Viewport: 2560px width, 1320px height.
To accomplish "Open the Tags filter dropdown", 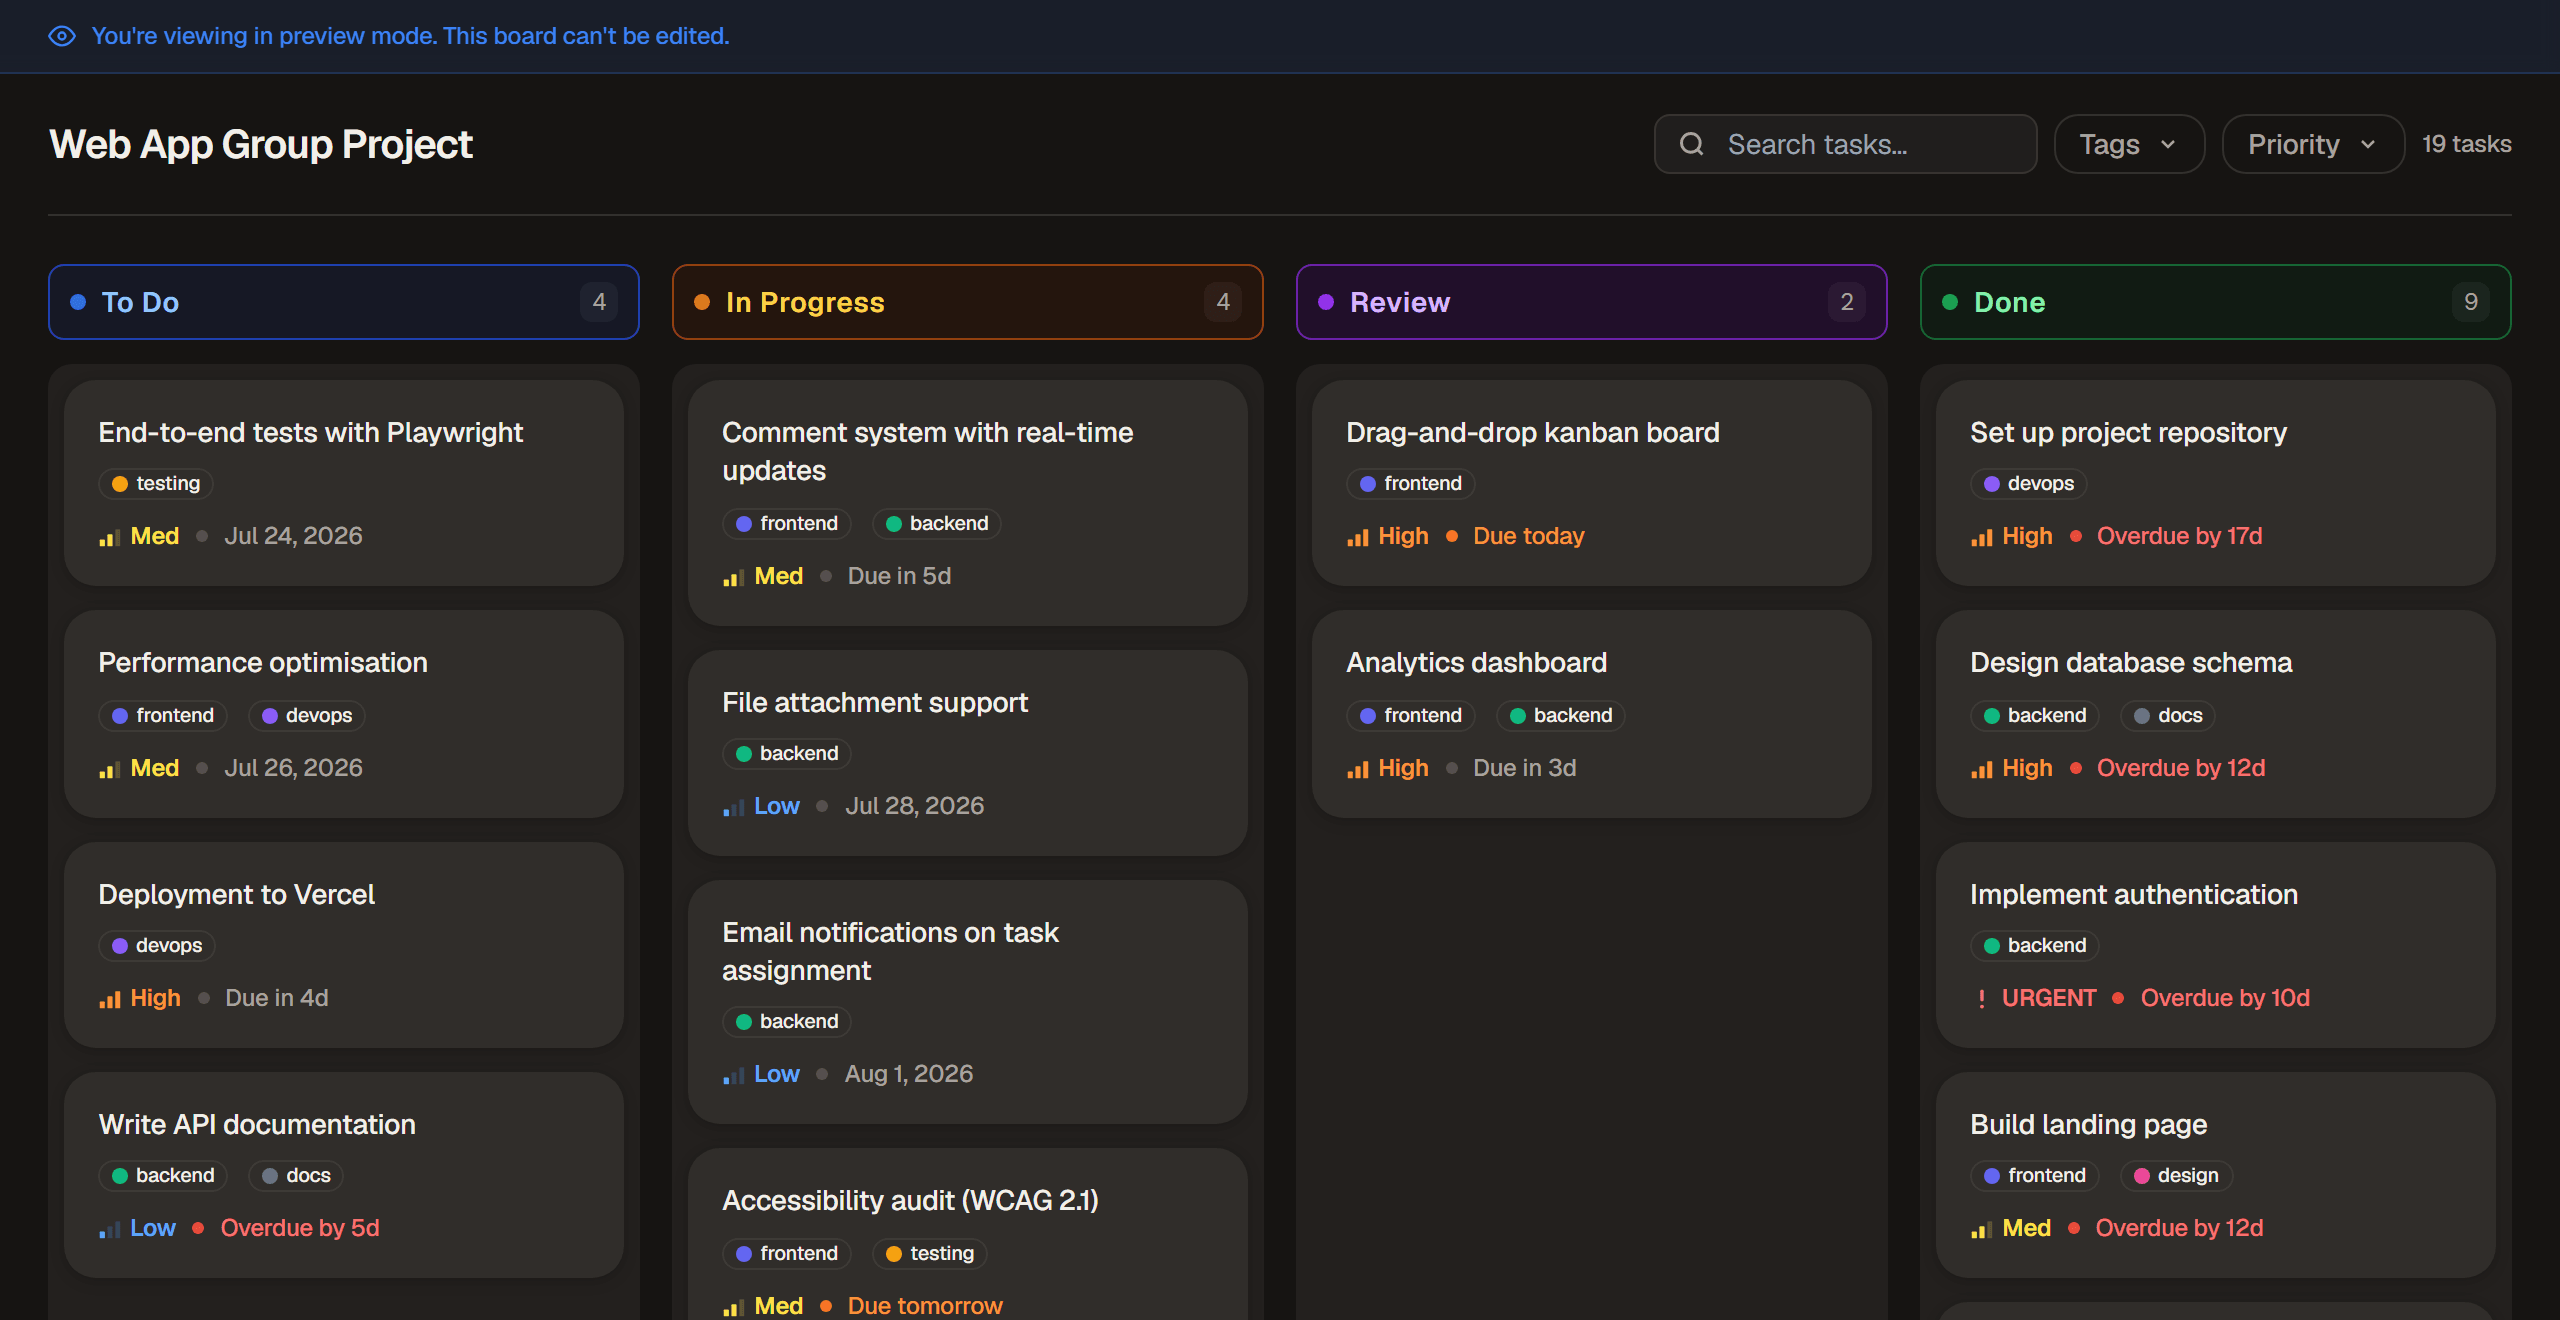I will click(x=2129, y=144).
